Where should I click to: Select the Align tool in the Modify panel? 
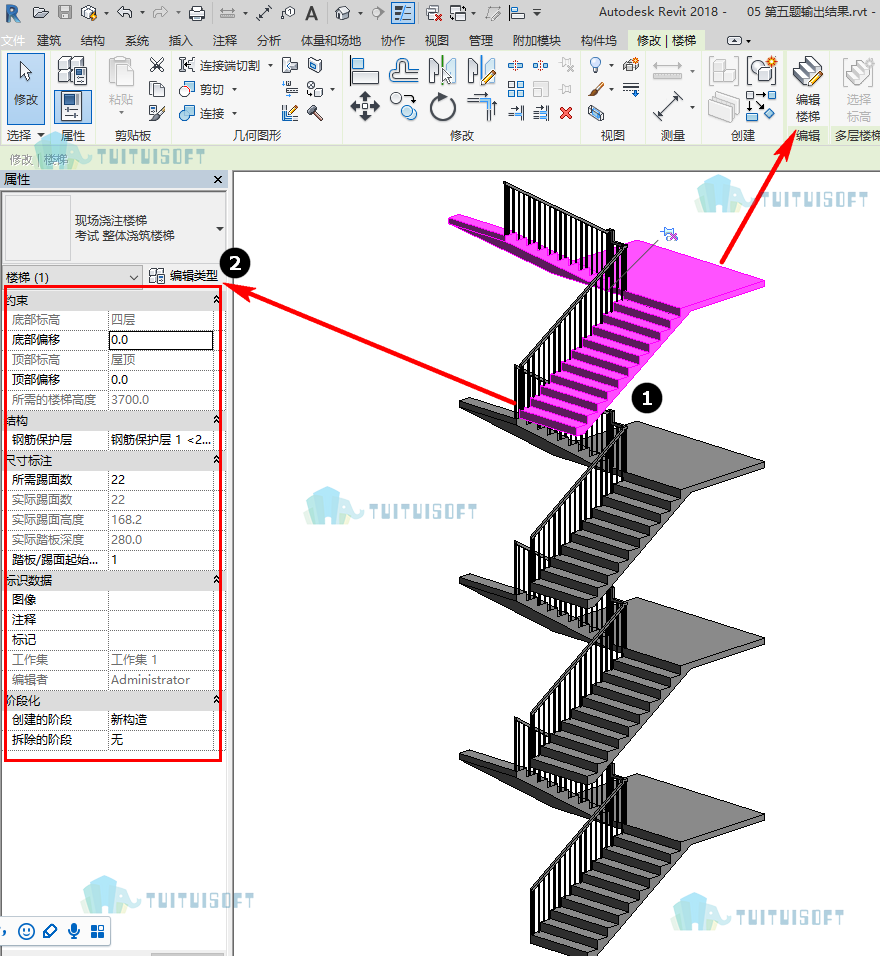click(x=364, y=70)
